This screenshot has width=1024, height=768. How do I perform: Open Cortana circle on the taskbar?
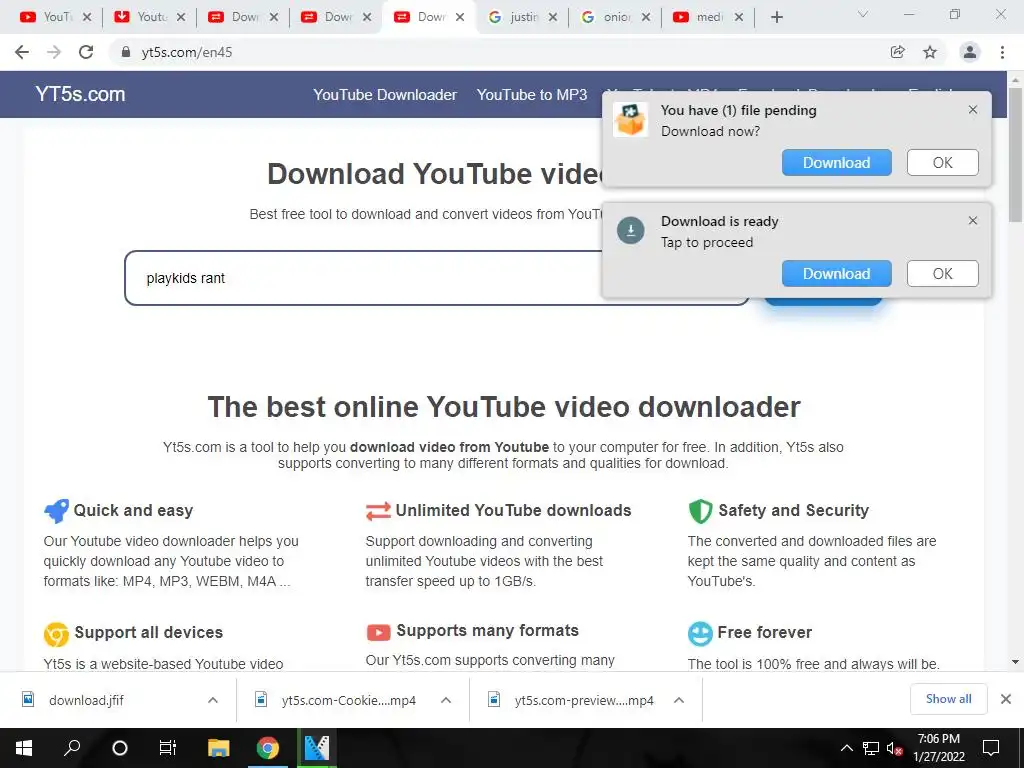pyautogui.click(x=120, y=748)
